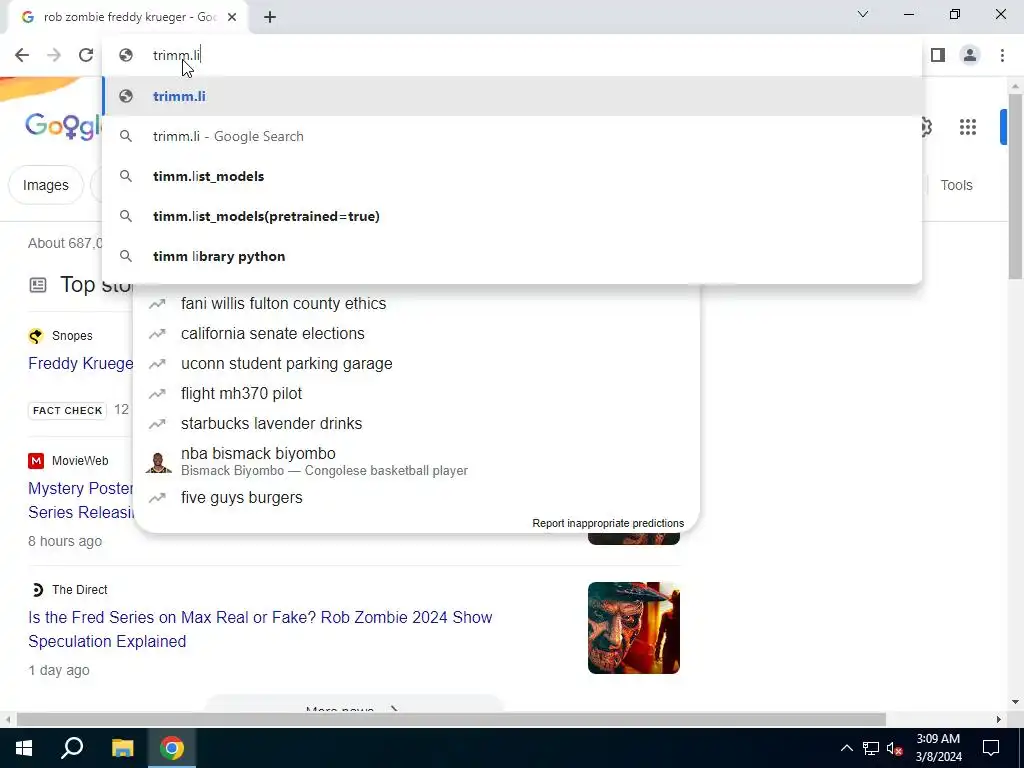The image size is (1024, 768).
Task: Select fani willis fulton county ethics
Action: [416, 304]
